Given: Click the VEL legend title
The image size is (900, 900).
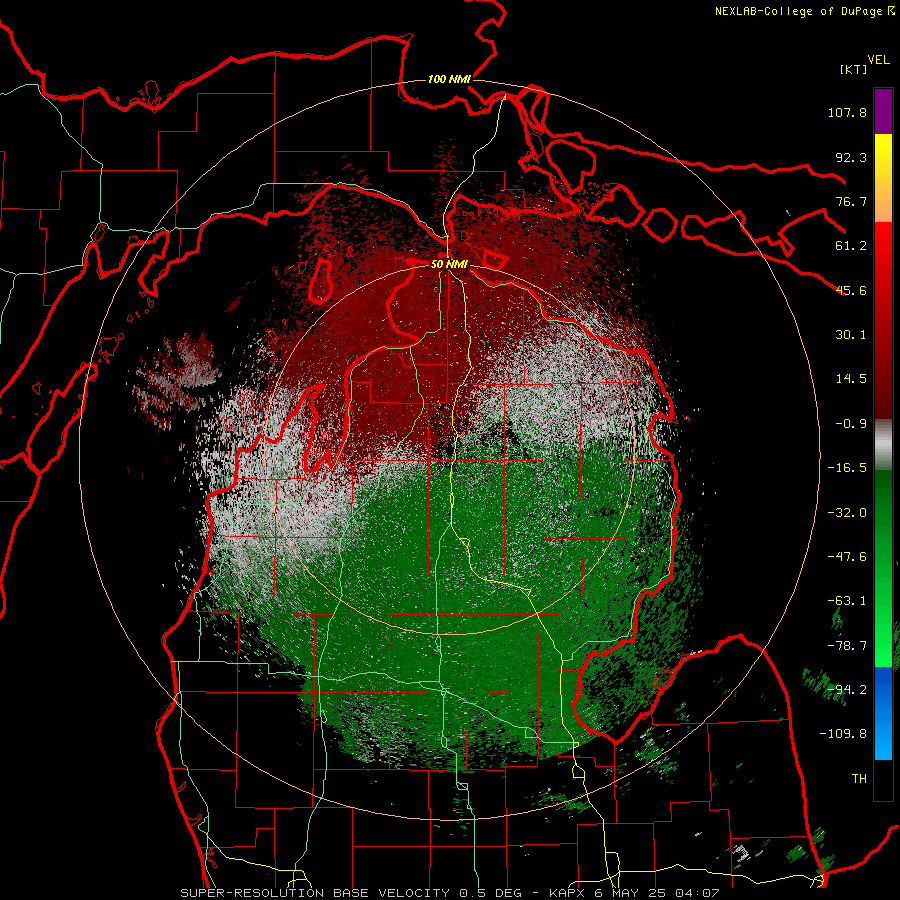Looking at the screenshot, I should click(x=878, y=59).
